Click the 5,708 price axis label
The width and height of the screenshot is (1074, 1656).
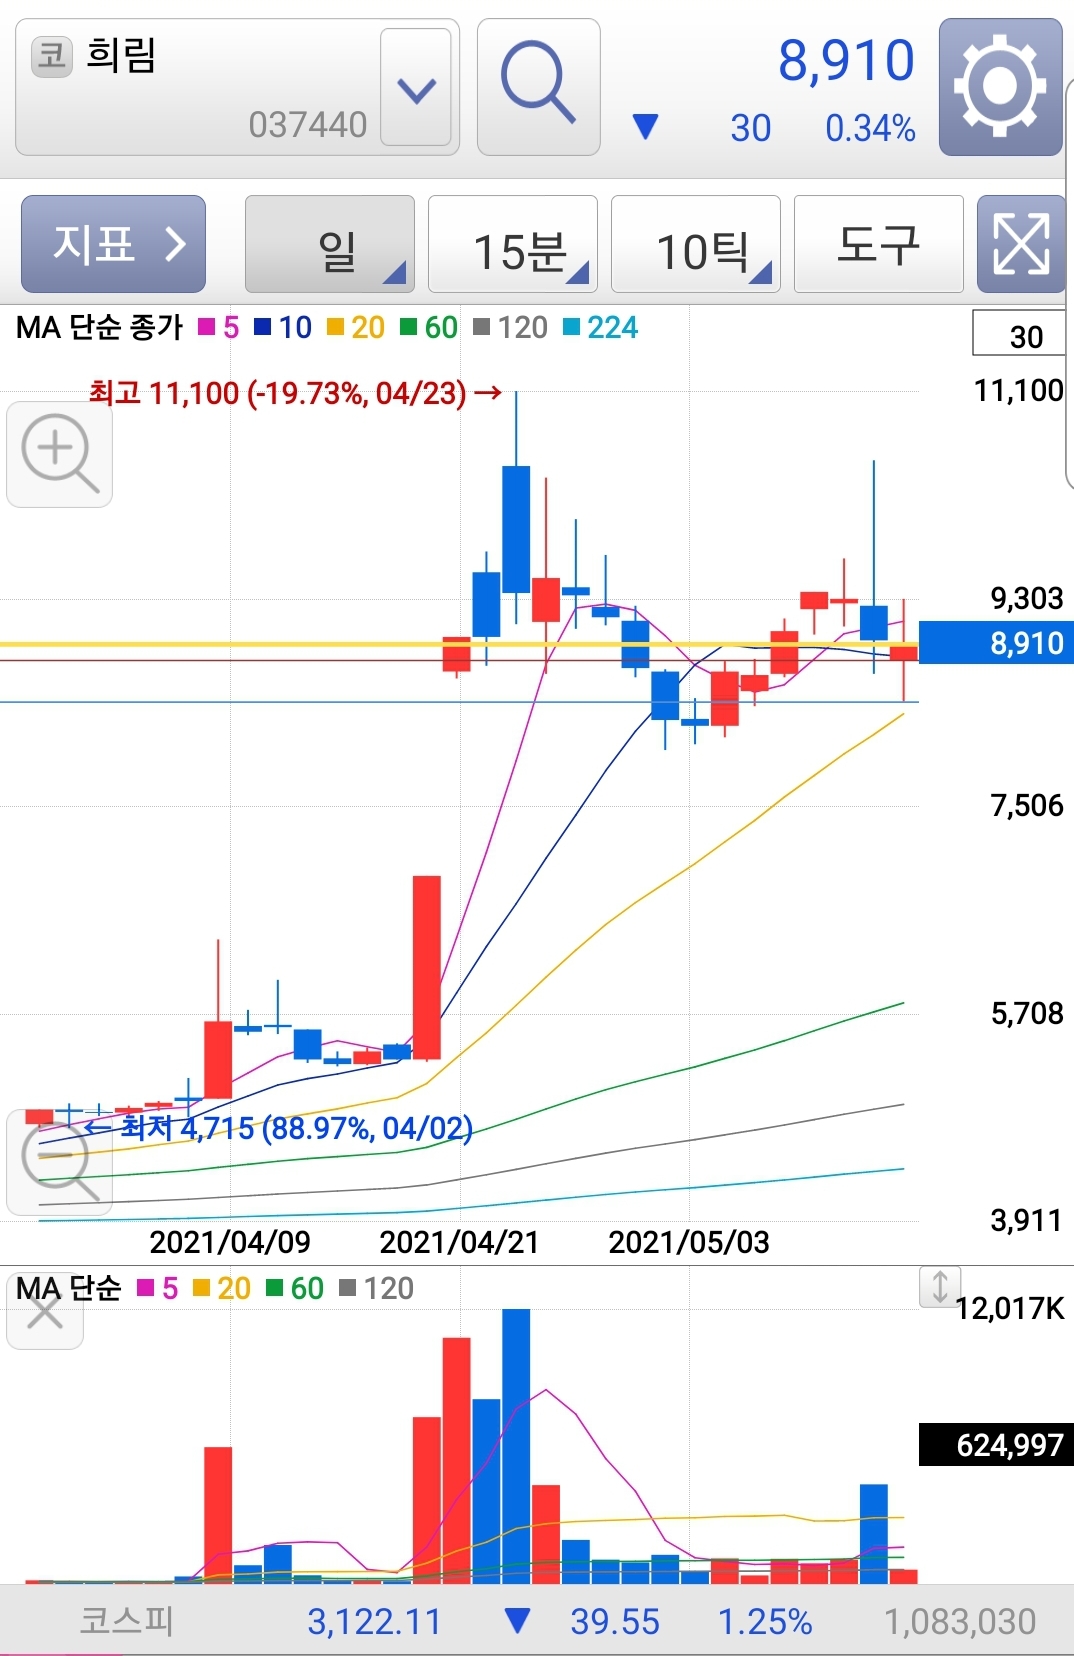coord(1027,1013)
